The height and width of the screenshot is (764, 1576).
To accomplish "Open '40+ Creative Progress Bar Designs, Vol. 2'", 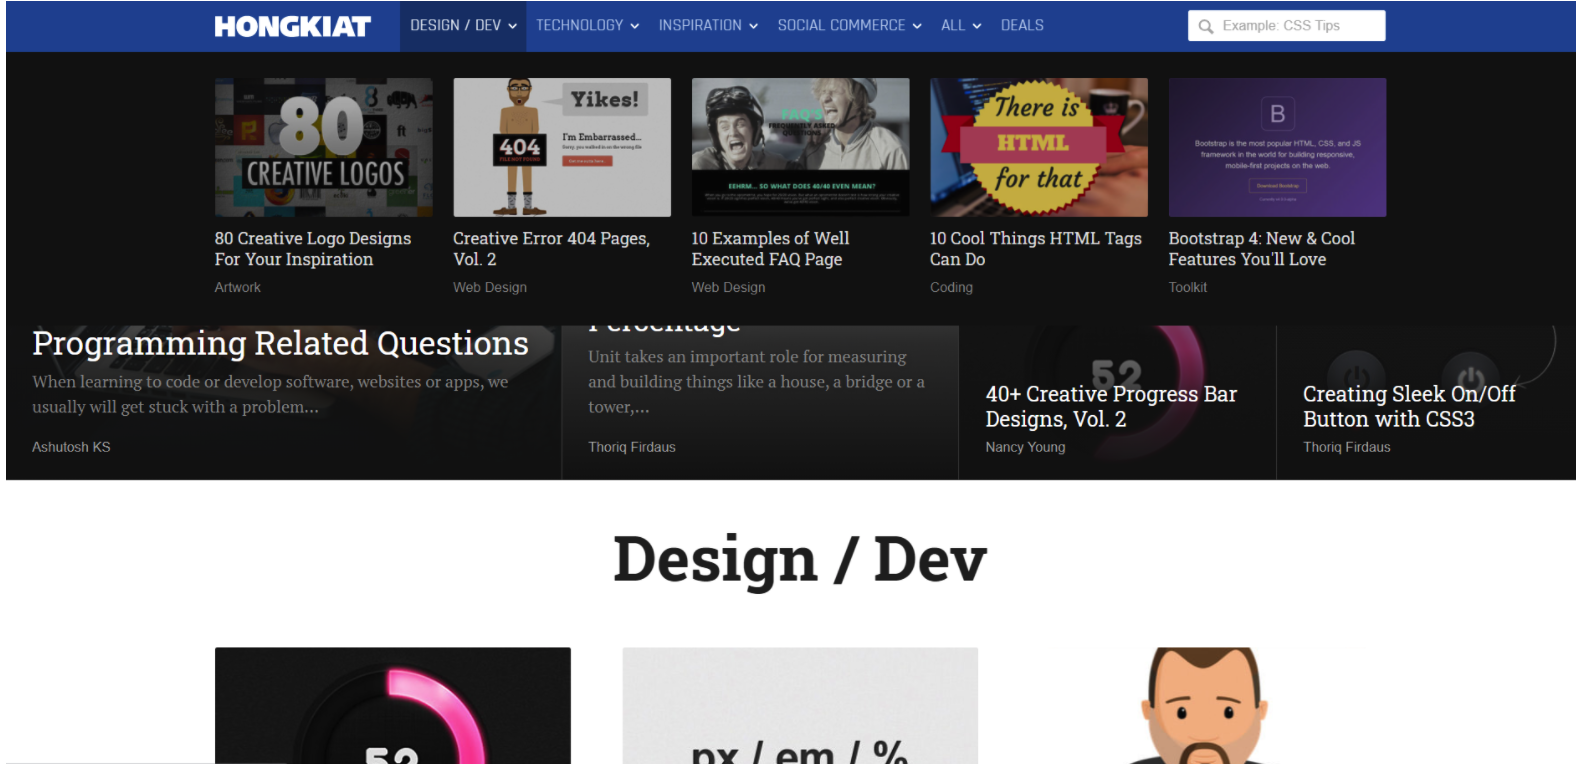I will point(1111,407).
